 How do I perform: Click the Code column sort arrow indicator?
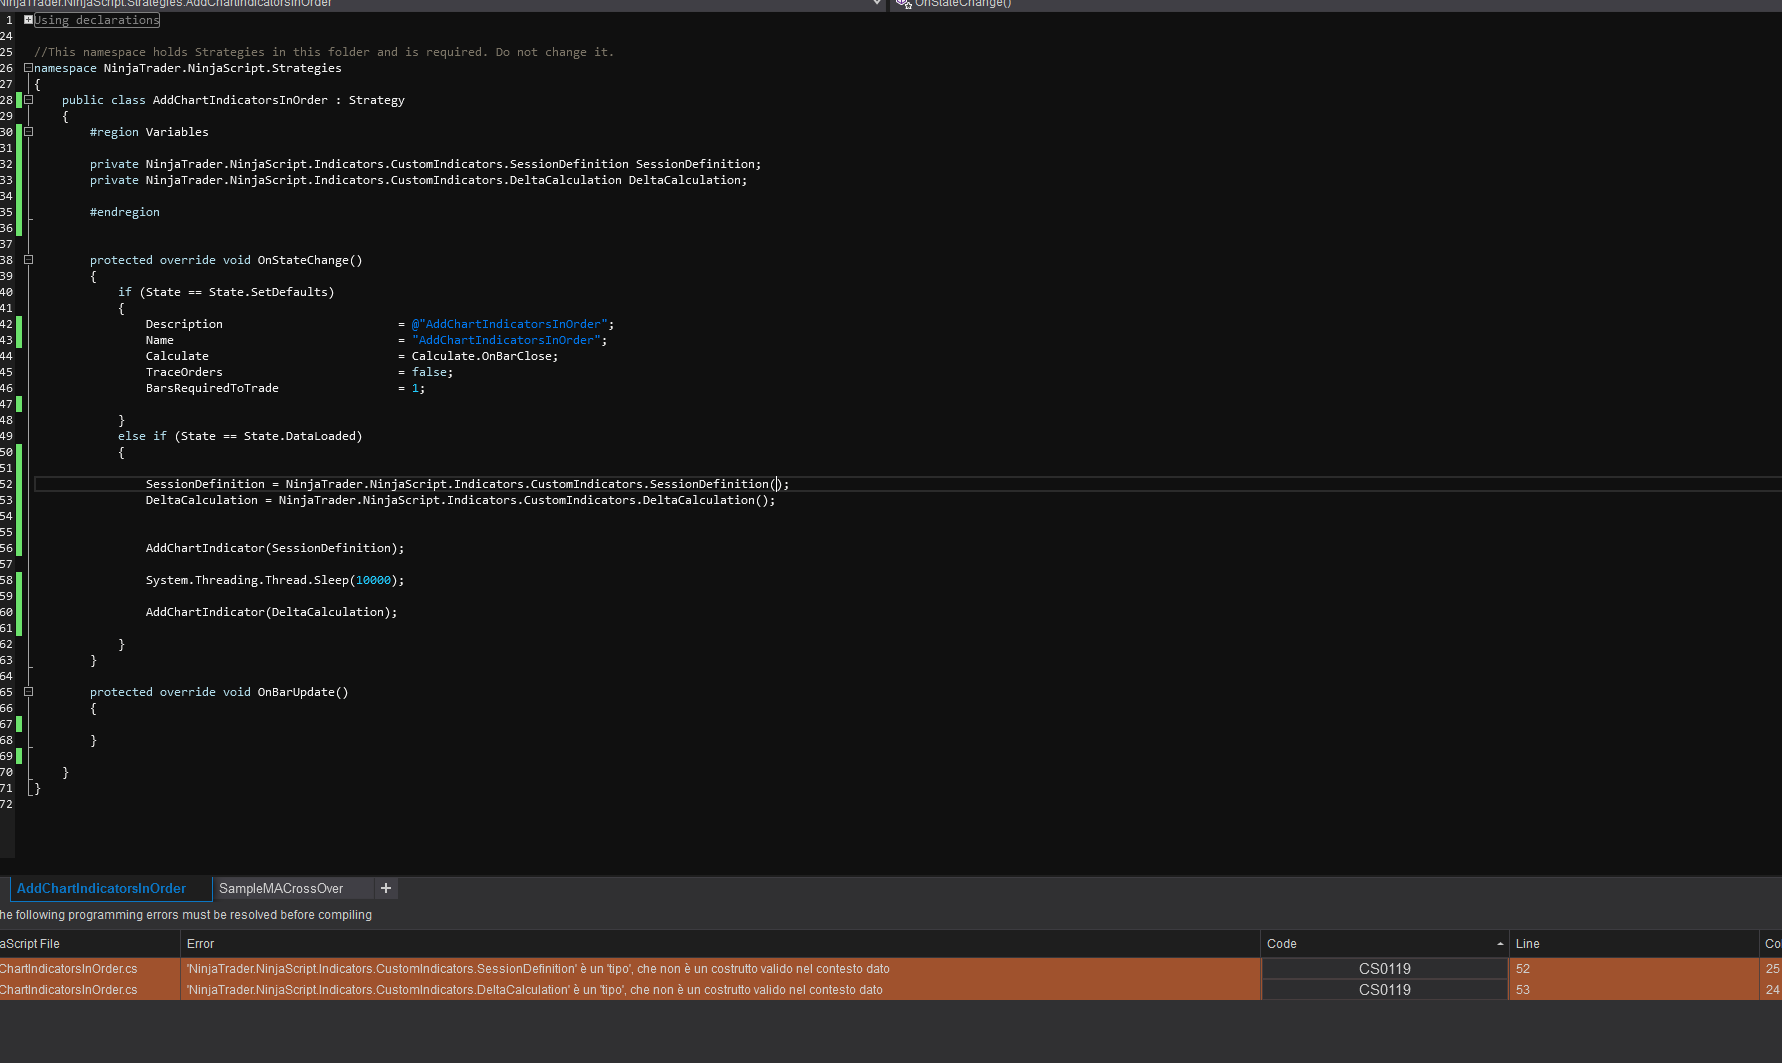pyautogui.click(x=1500, y=944)
